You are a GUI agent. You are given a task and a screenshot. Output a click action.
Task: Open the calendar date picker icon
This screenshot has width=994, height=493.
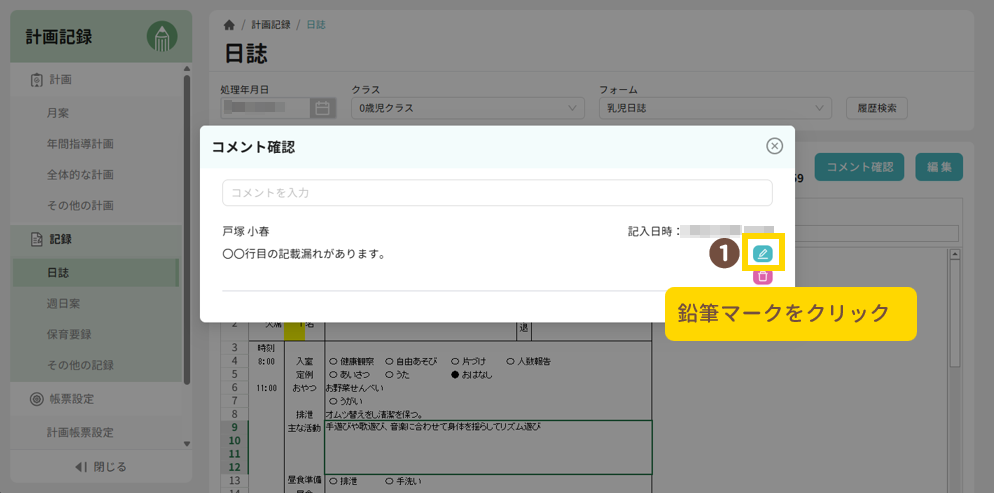pyautogui.click(x=322, y=108)
